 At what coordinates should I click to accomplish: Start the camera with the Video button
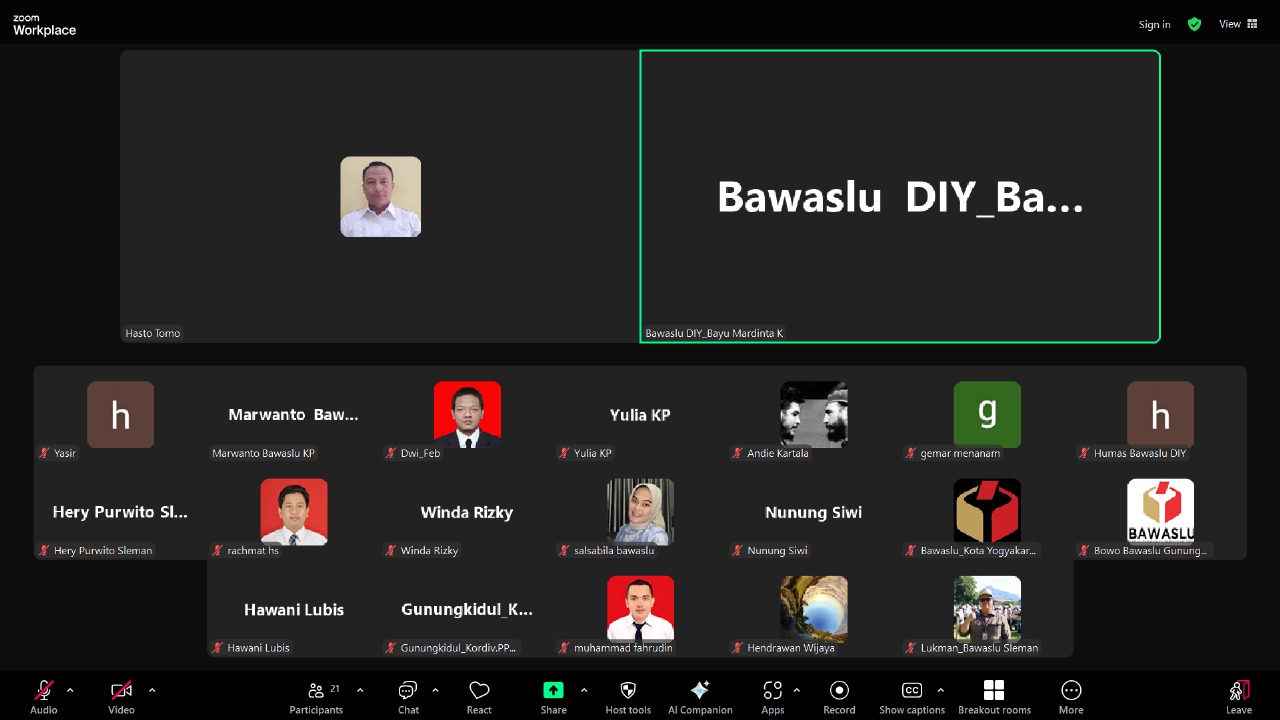point(121,696)
